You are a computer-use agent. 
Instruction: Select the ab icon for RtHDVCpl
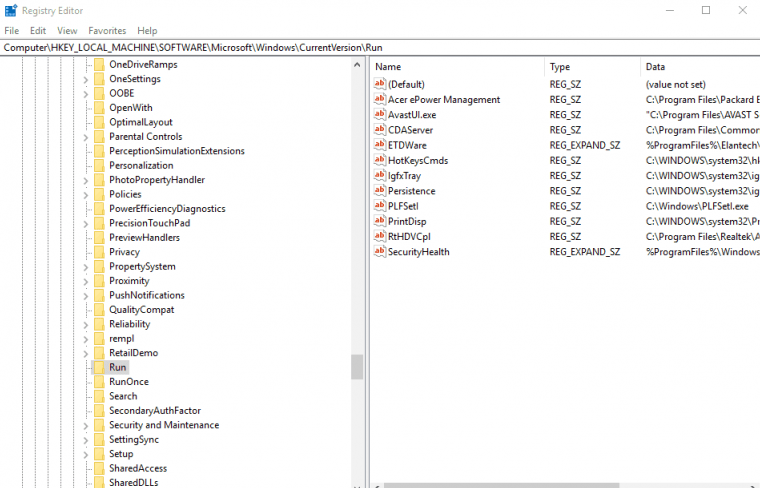[x=379, y=237]
